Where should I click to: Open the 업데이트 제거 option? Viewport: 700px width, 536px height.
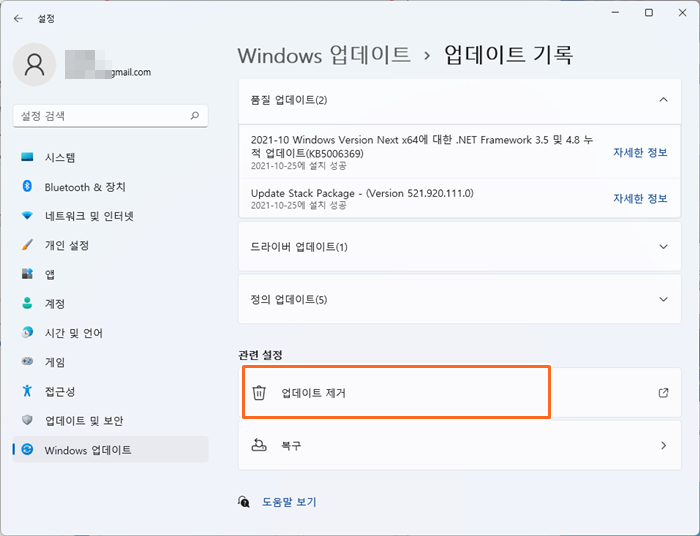(x=460, y=393)
